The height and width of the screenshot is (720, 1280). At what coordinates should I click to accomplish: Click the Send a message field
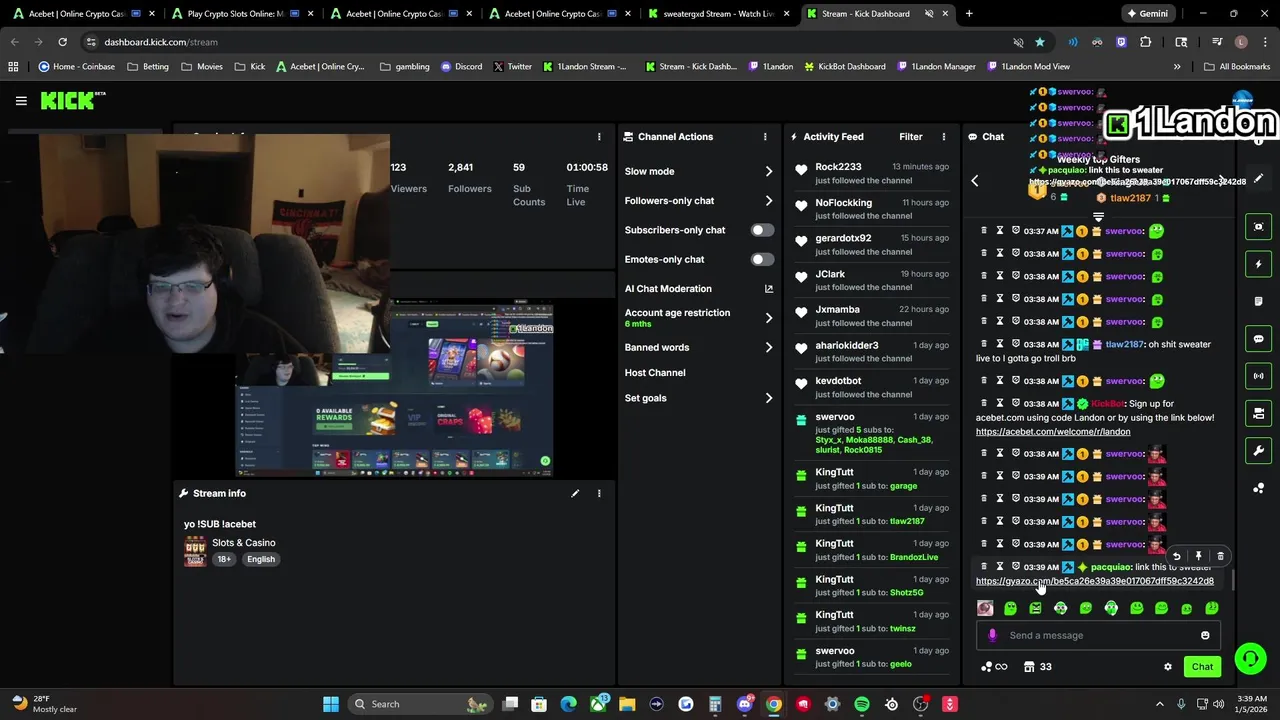(x=1097, y=635)
